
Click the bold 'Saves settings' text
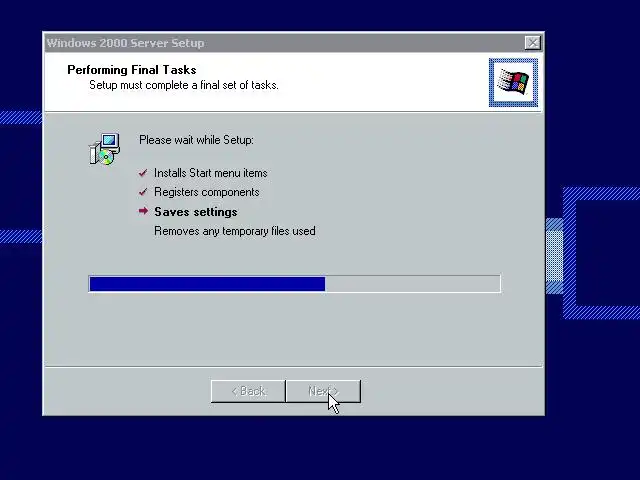(x=196, y=212)
